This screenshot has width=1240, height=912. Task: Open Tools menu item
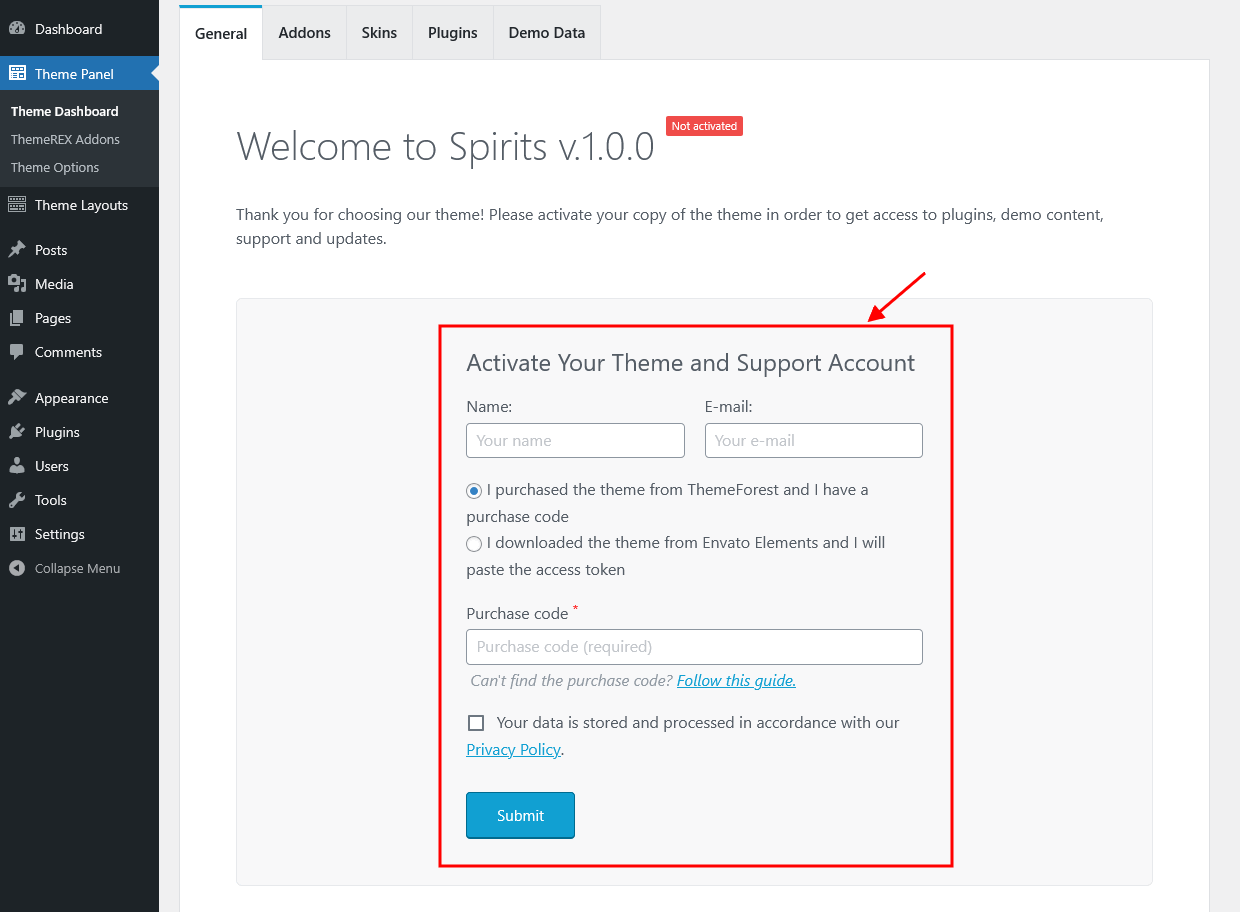(79, 500)
